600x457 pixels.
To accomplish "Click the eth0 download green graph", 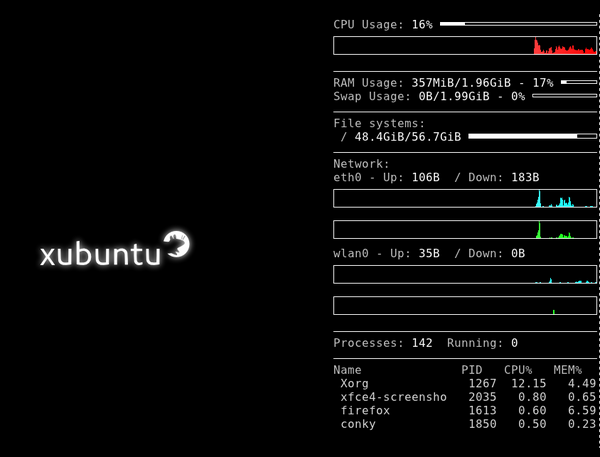I will [x=465, y=230].
